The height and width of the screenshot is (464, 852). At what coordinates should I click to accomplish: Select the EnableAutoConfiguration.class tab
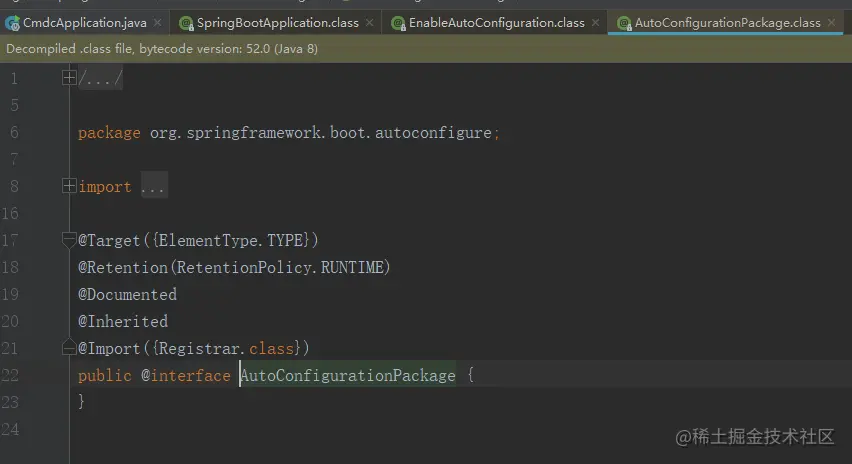[x=496, y=23]
